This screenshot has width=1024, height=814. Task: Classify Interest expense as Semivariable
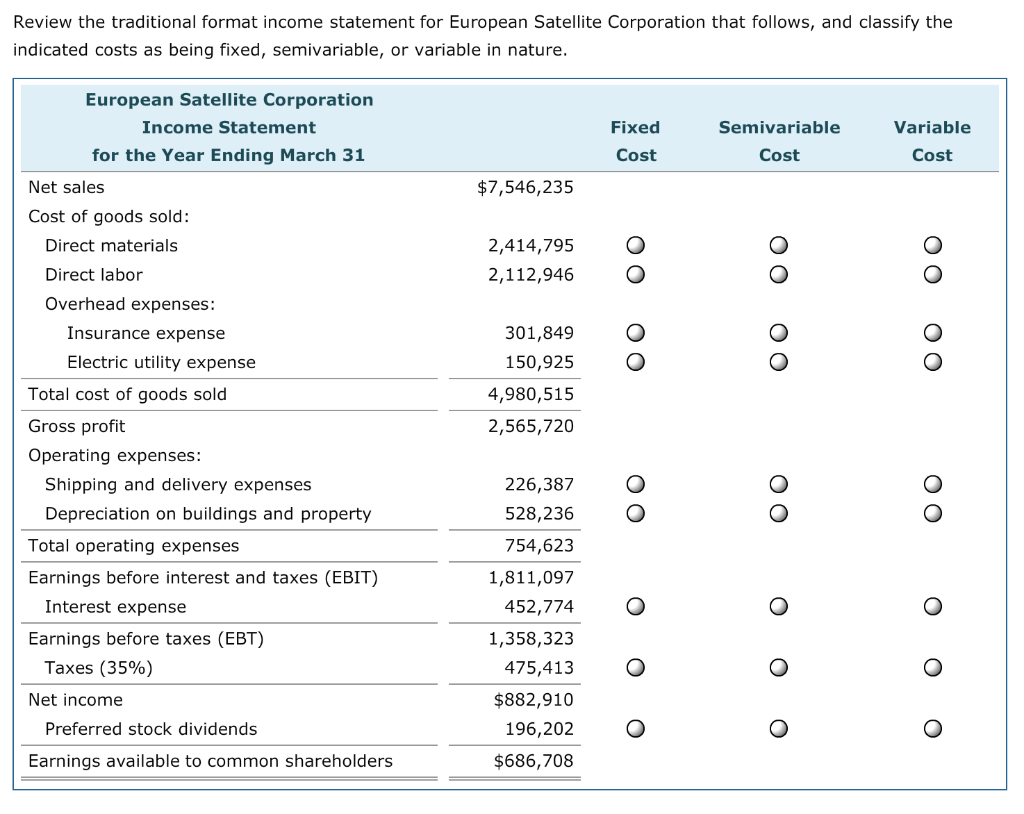[779, 606]
